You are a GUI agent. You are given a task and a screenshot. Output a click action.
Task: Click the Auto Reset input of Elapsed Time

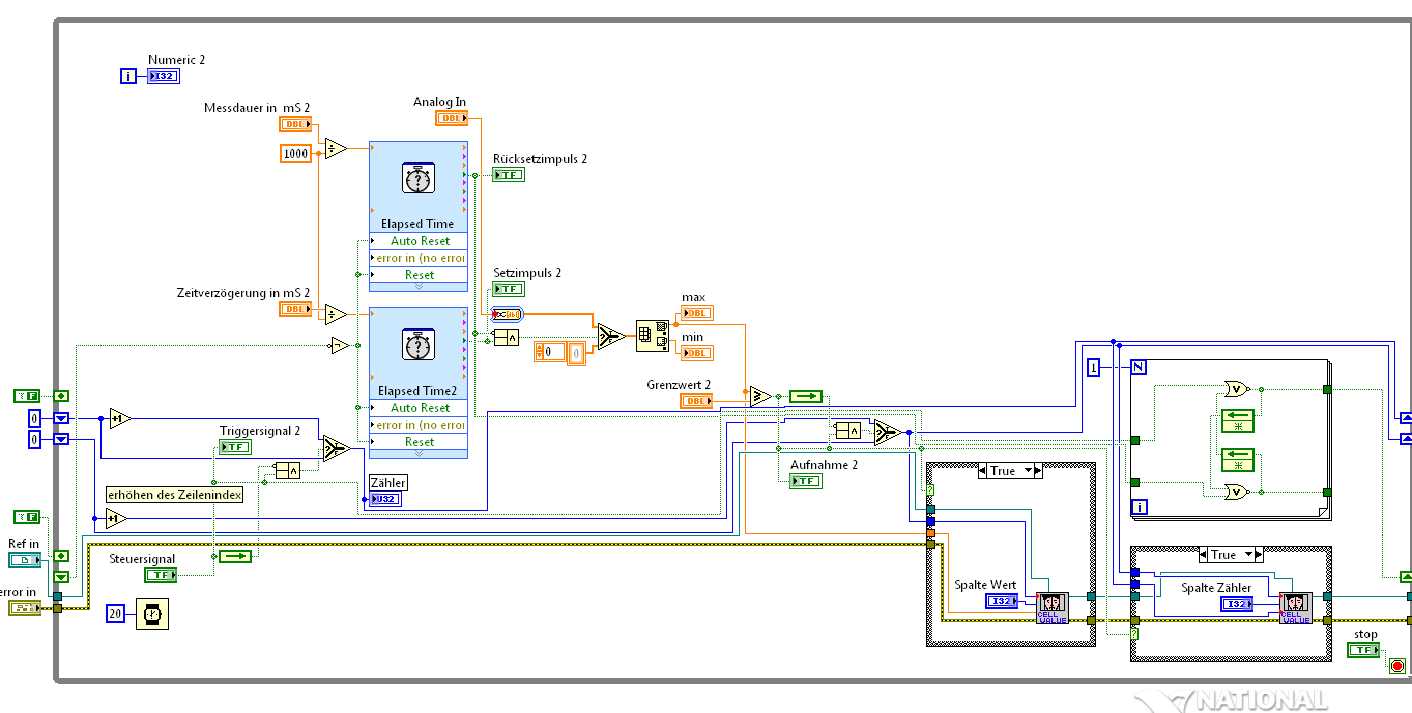418,241
